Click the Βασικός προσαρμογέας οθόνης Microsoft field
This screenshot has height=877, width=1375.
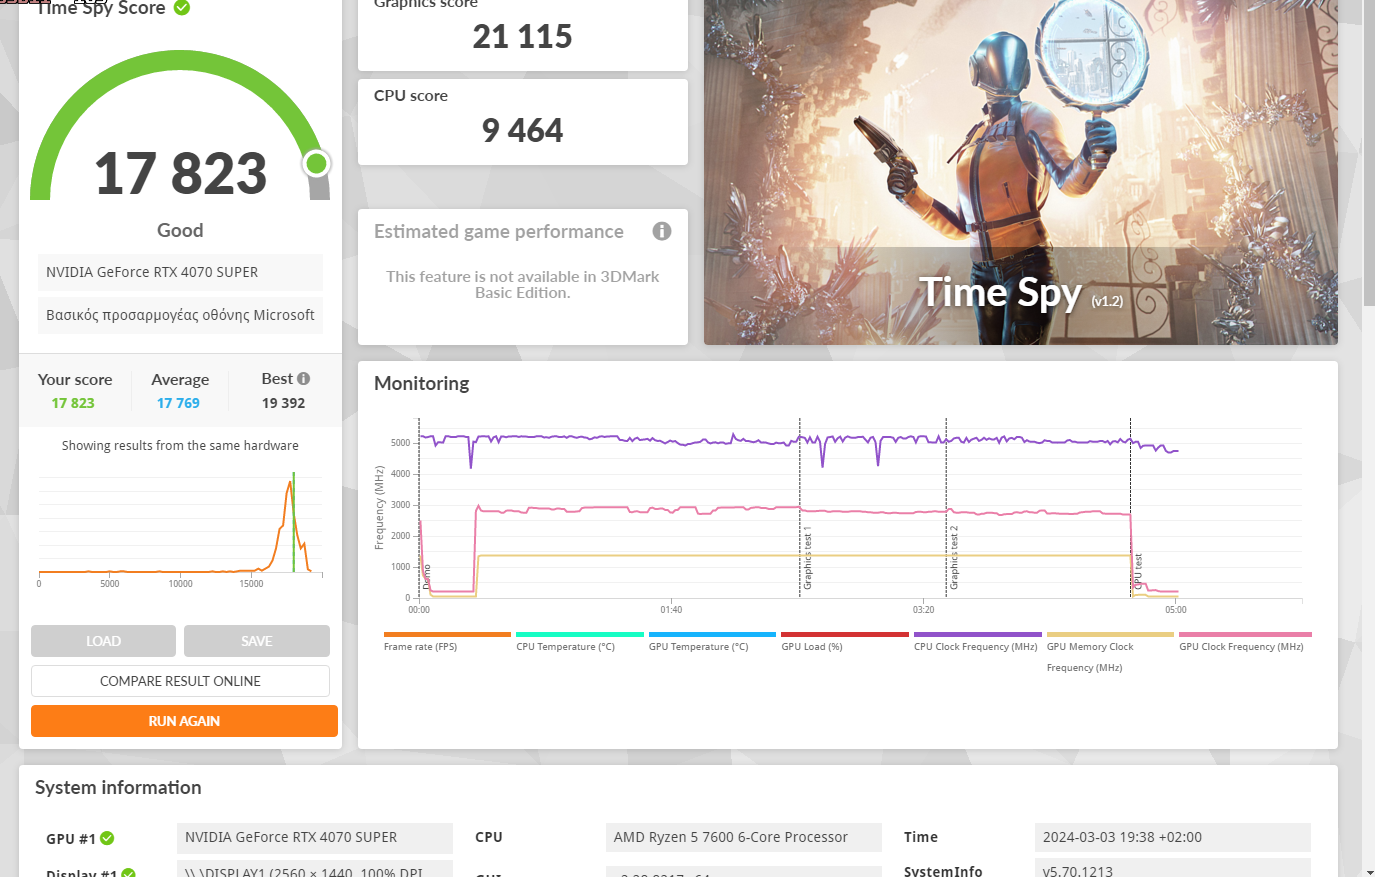(x=180, y=315)
